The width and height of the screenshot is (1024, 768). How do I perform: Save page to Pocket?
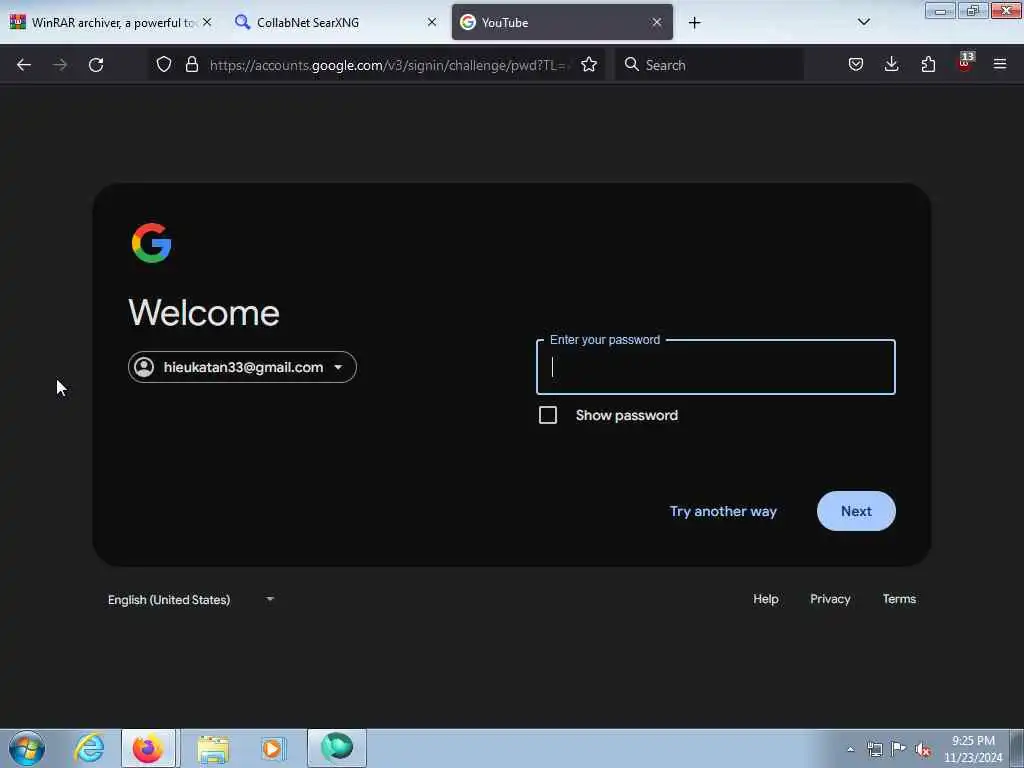[x=856, y=64]
